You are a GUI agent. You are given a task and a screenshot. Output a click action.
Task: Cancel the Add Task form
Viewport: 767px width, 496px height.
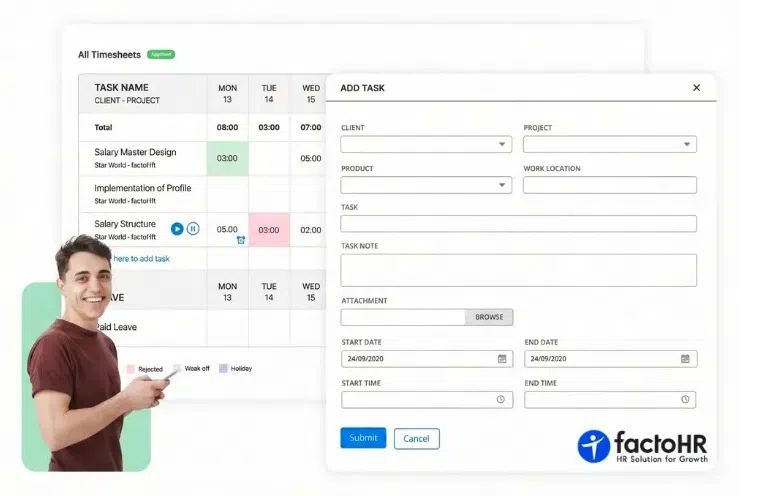[416, 438]
